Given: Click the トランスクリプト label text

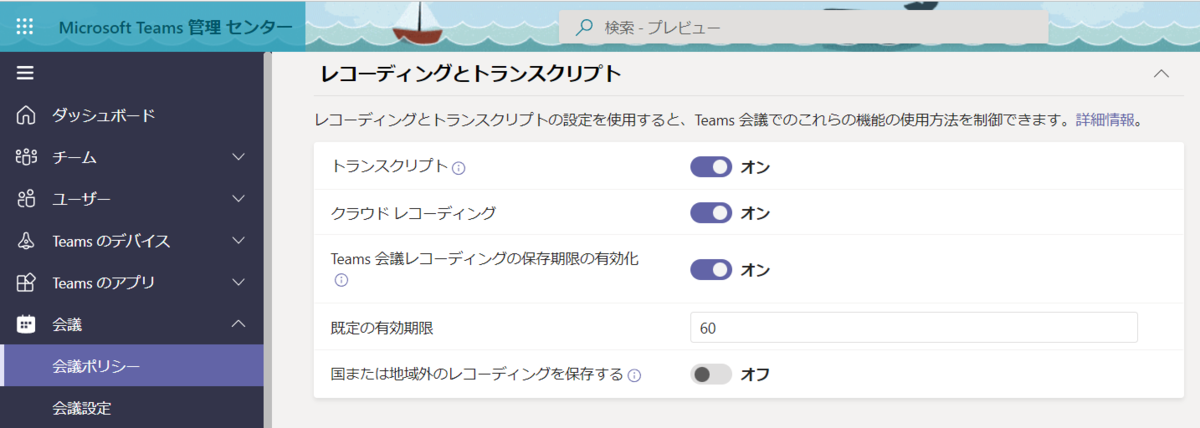Looking at the screenshot, I should tap(389, 167).
